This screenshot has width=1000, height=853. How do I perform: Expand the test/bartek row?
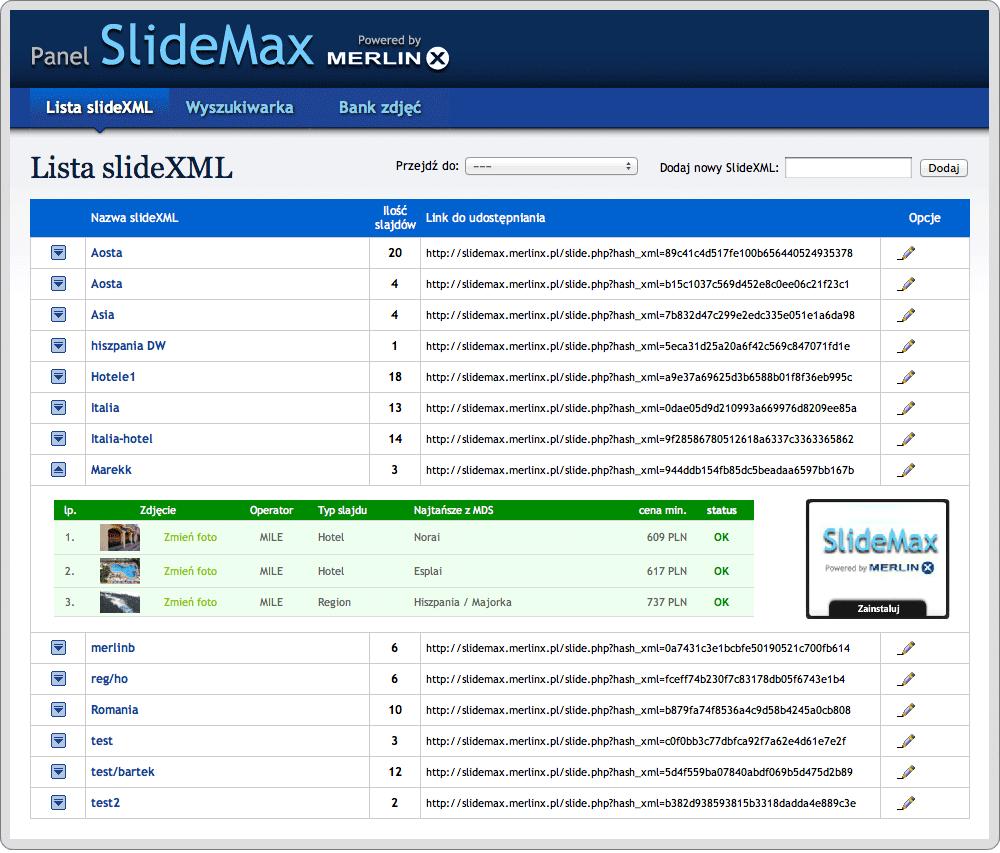(x=58, y=771)
